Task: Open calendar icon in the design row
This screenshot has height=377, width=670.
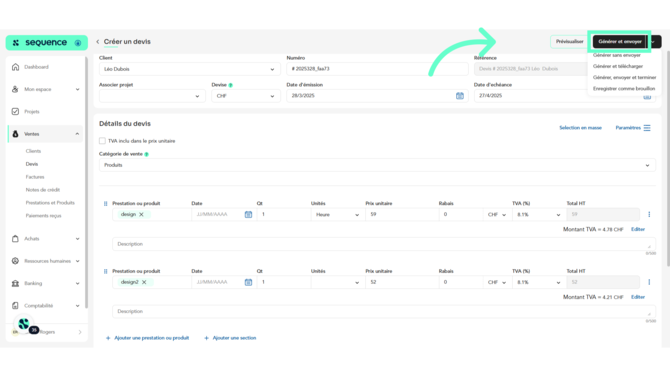Action: tap(248, 215)
